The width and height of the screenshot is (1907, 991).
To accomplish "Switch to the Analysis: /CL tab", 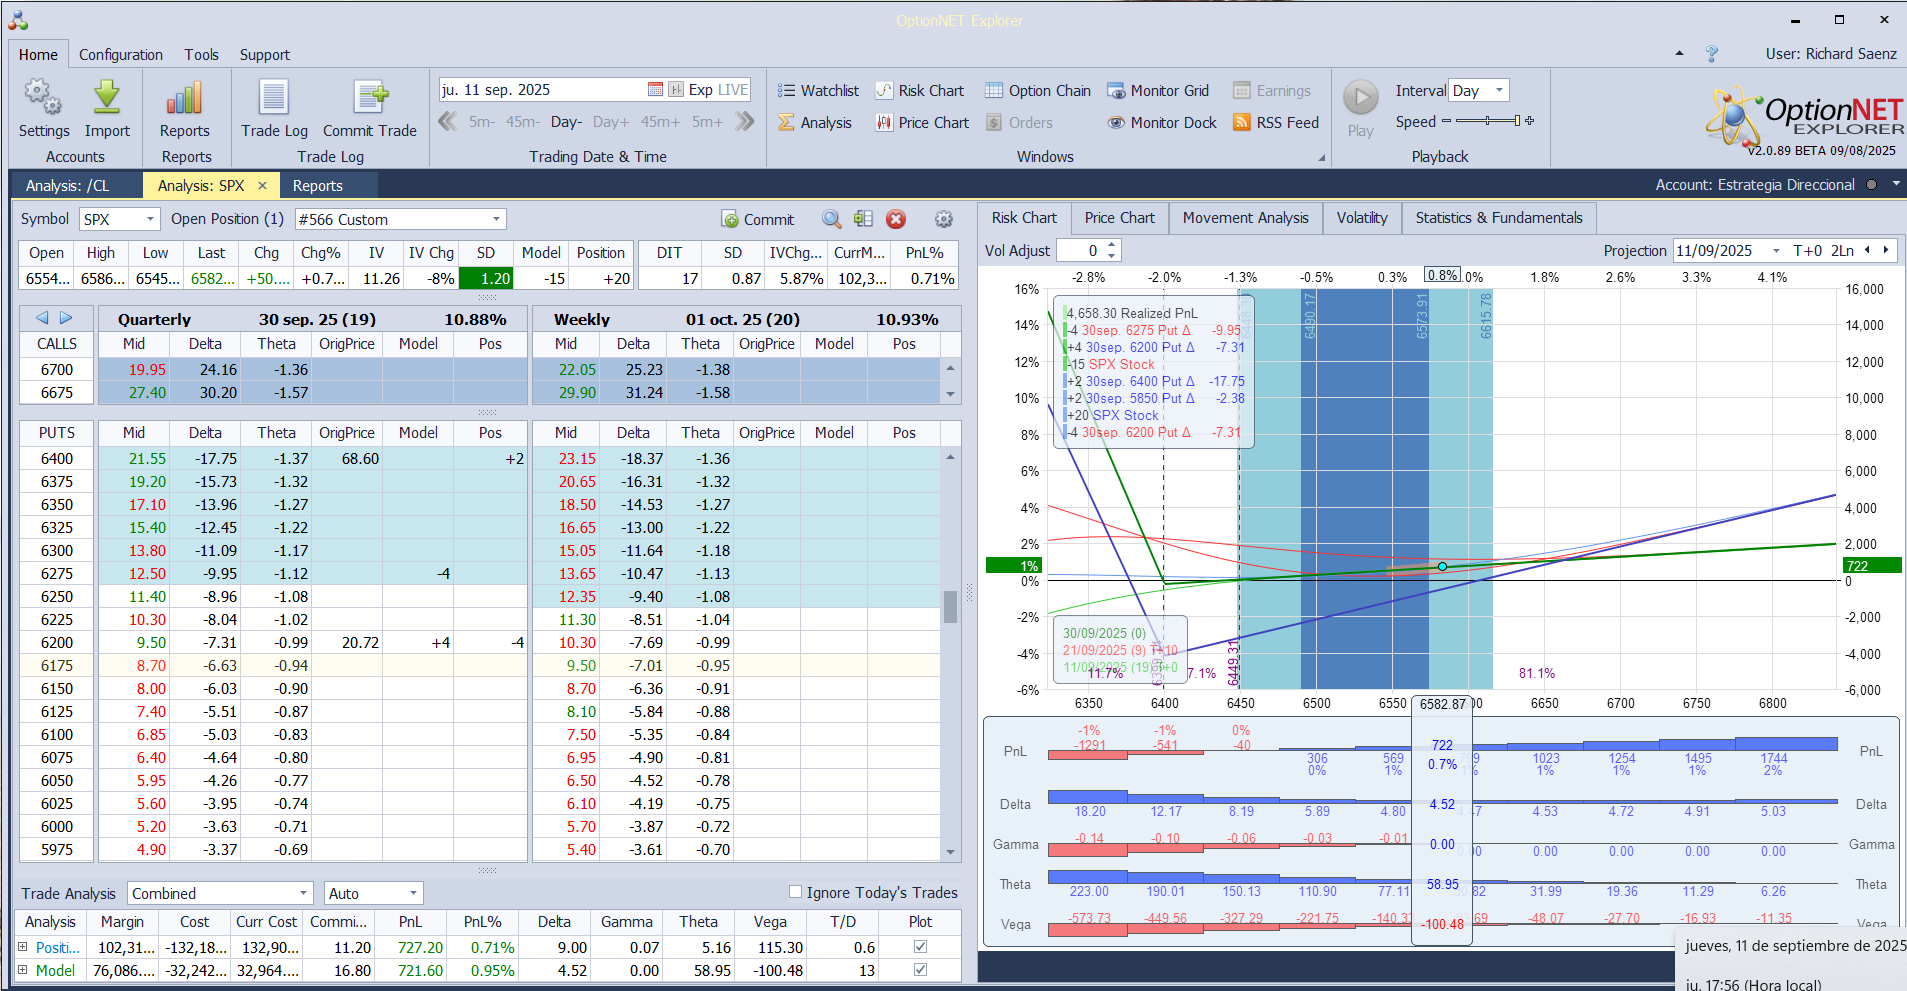I will pos(68,186).
